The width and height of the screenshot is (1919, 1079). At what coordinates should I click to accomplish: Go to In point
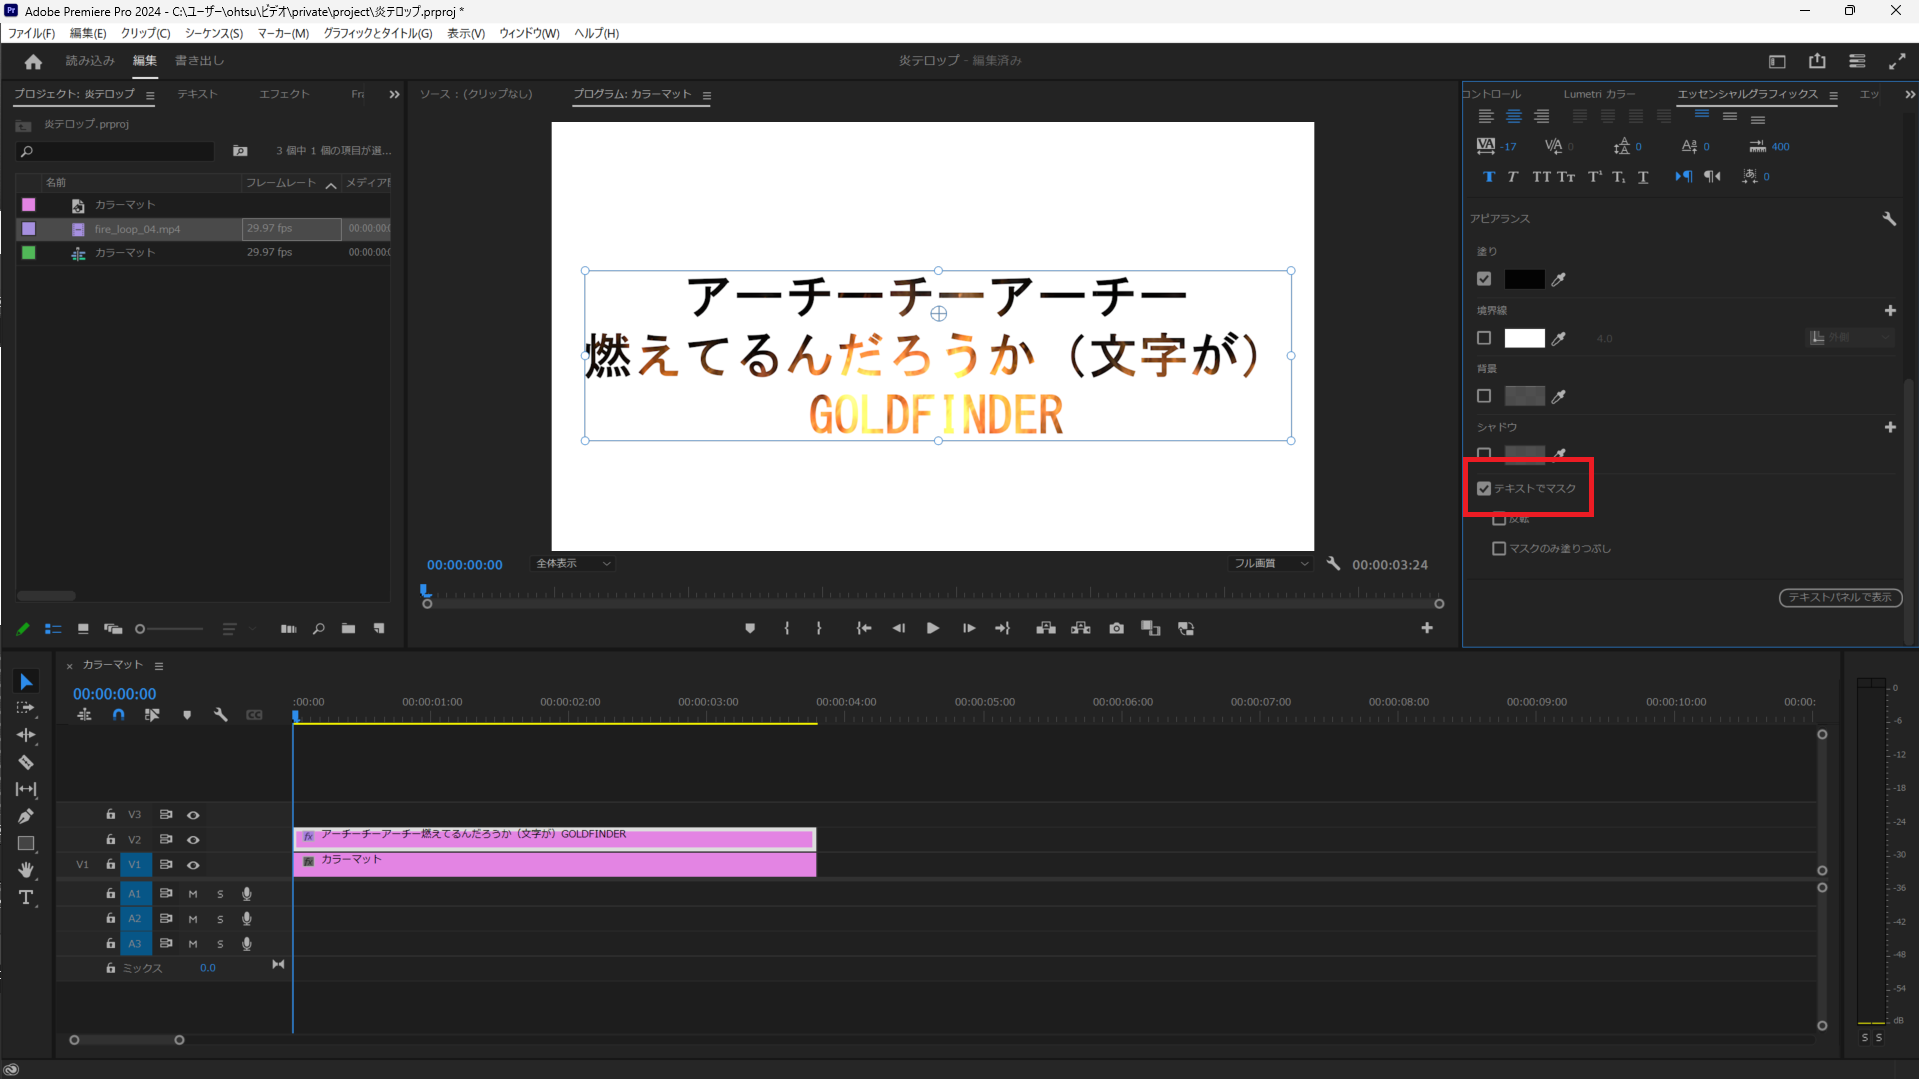click(864, 628)
